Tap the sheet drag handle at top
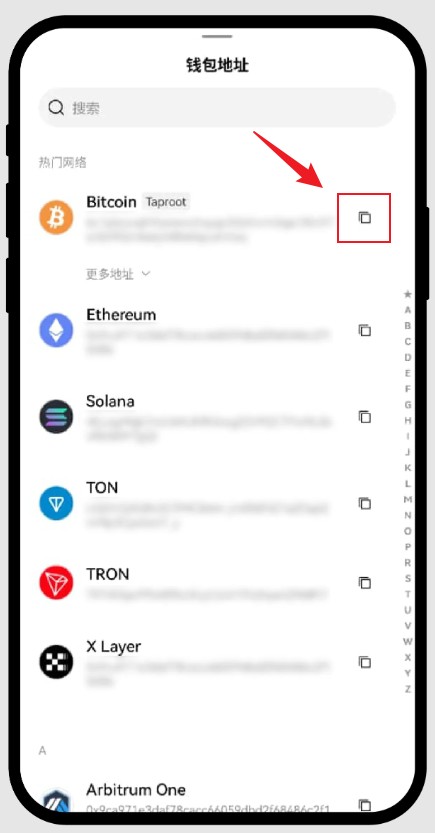Screen dimensions: 435x833 [x=217, y=36]
